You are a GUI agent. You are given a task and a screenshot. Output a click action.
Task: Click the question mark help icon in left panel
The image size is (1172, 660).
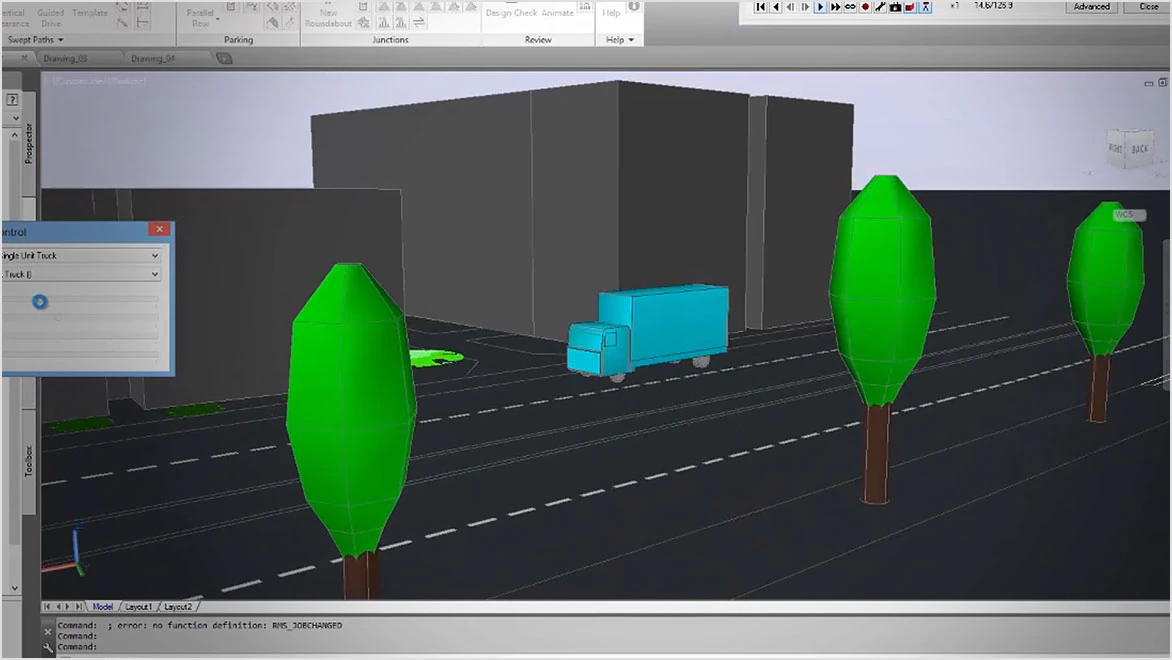[12, 99]
